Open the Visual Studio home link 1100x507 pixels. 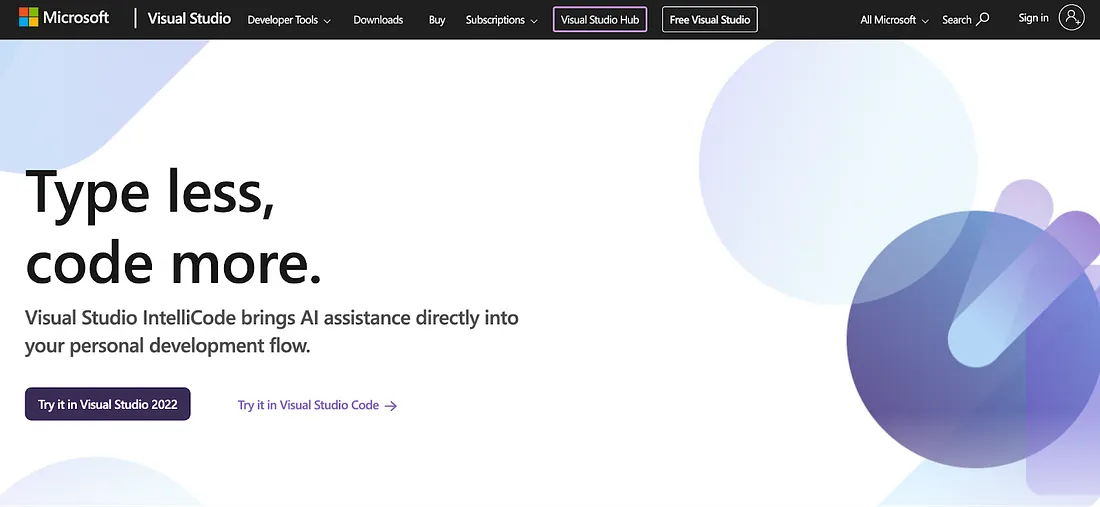(189, 19)
